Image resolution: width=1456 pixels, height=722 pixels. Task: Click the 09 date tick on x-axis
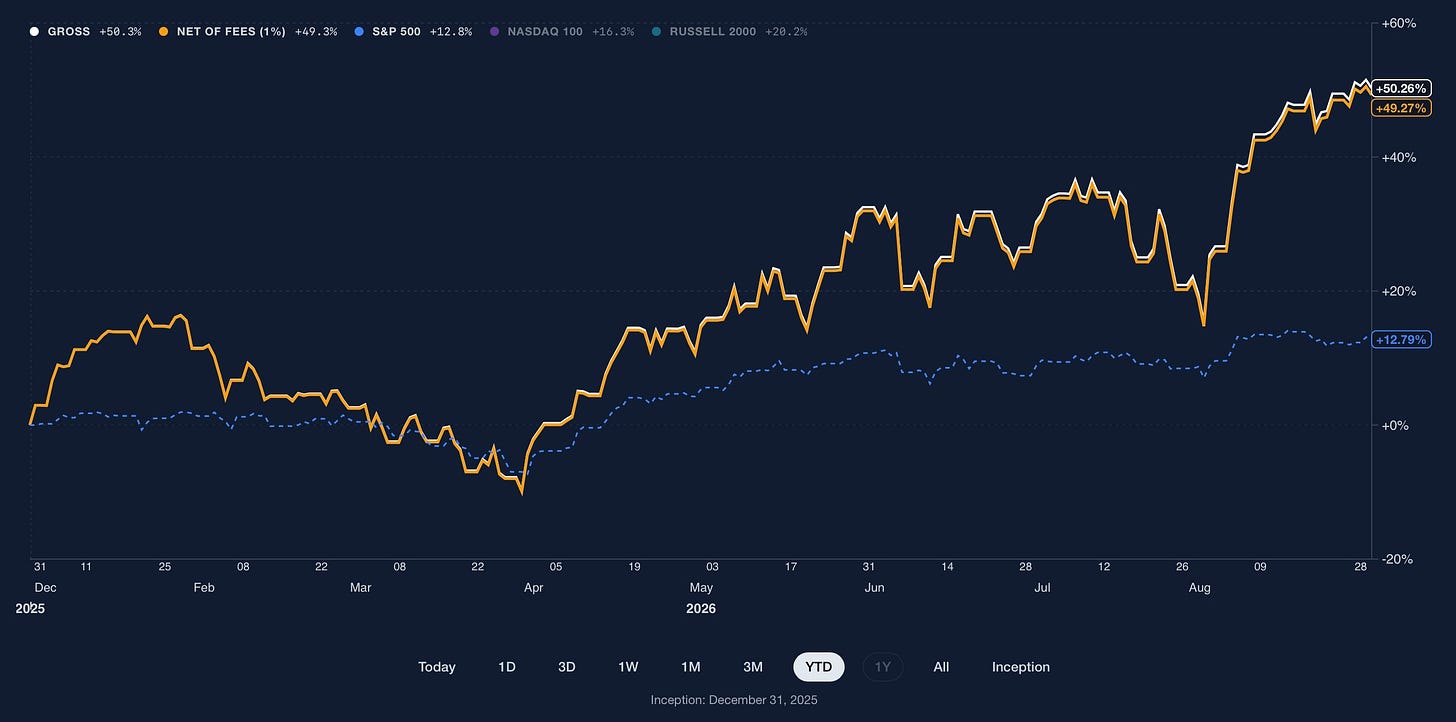coord(1260,567)
